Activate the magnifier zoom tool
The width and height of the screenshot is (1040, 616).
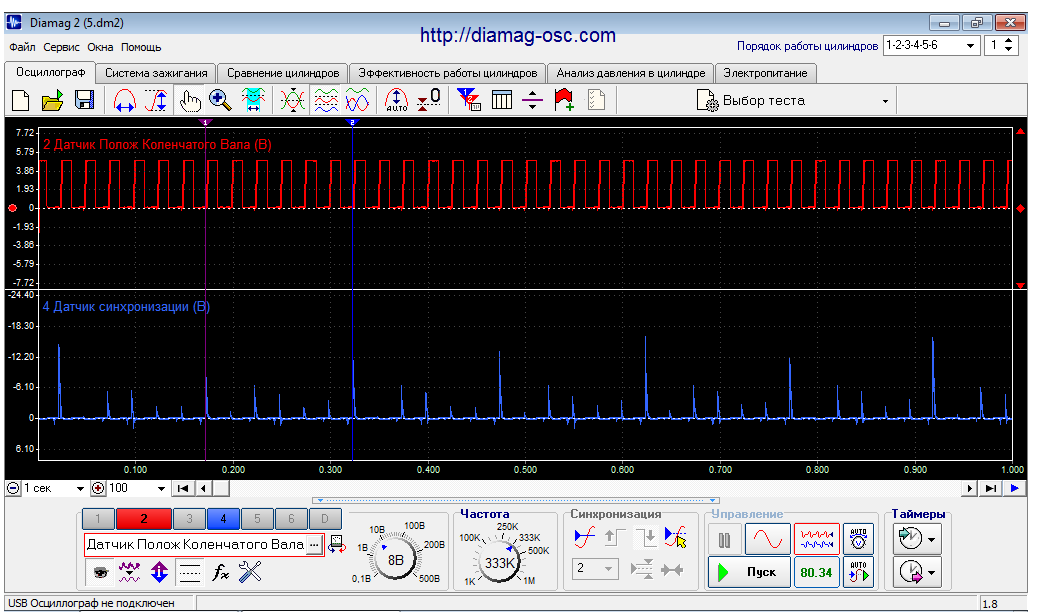[x=220, y=100]
